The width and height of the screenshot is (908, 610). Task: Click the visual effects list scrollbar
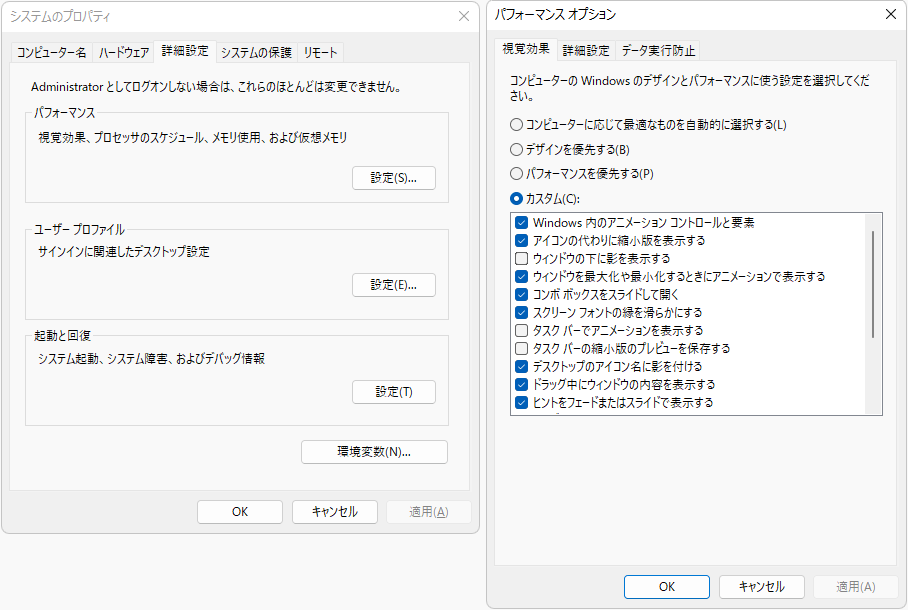click(873, 284)
